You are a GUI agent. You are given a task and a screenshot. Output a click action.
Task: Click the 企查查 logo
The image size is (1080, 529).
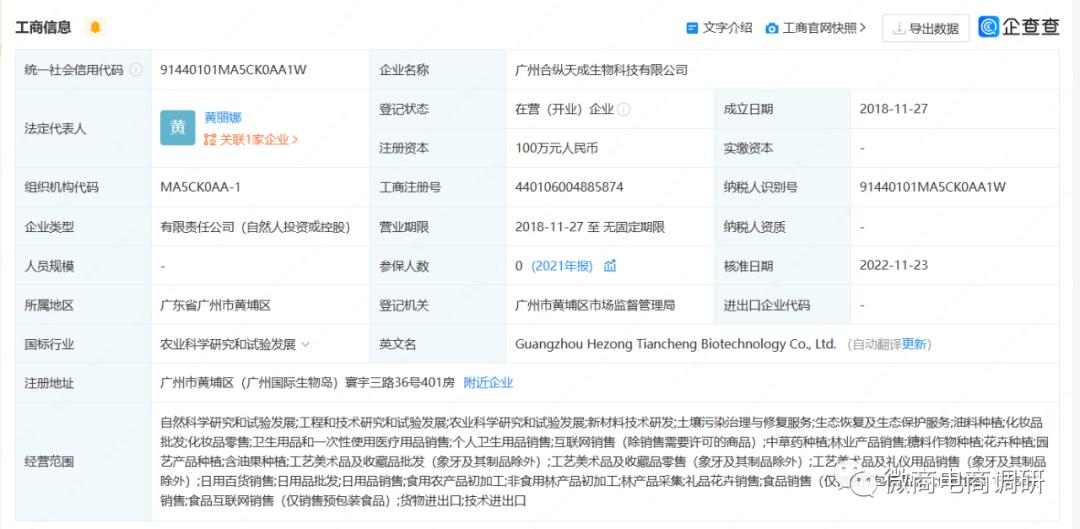pos(1019,27)
